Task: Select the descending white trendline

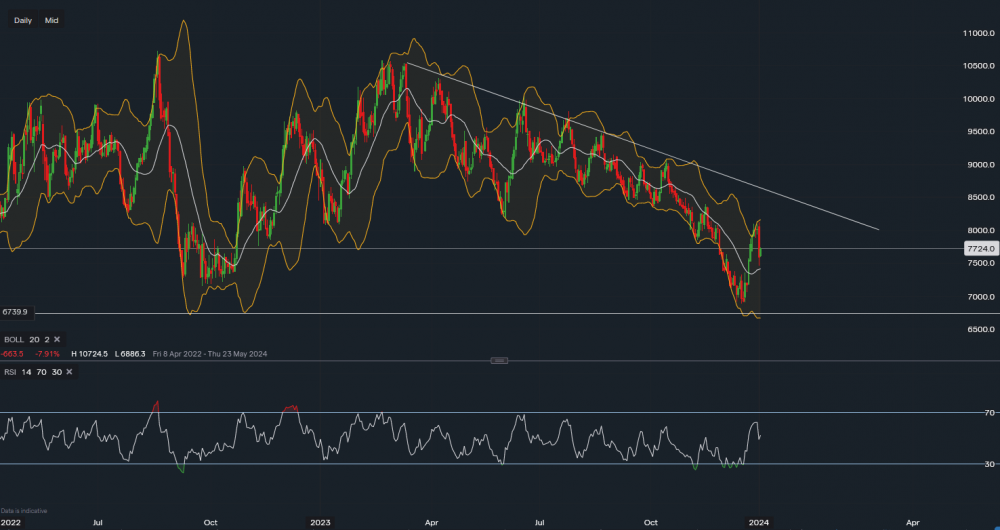Action: point(640,144)
